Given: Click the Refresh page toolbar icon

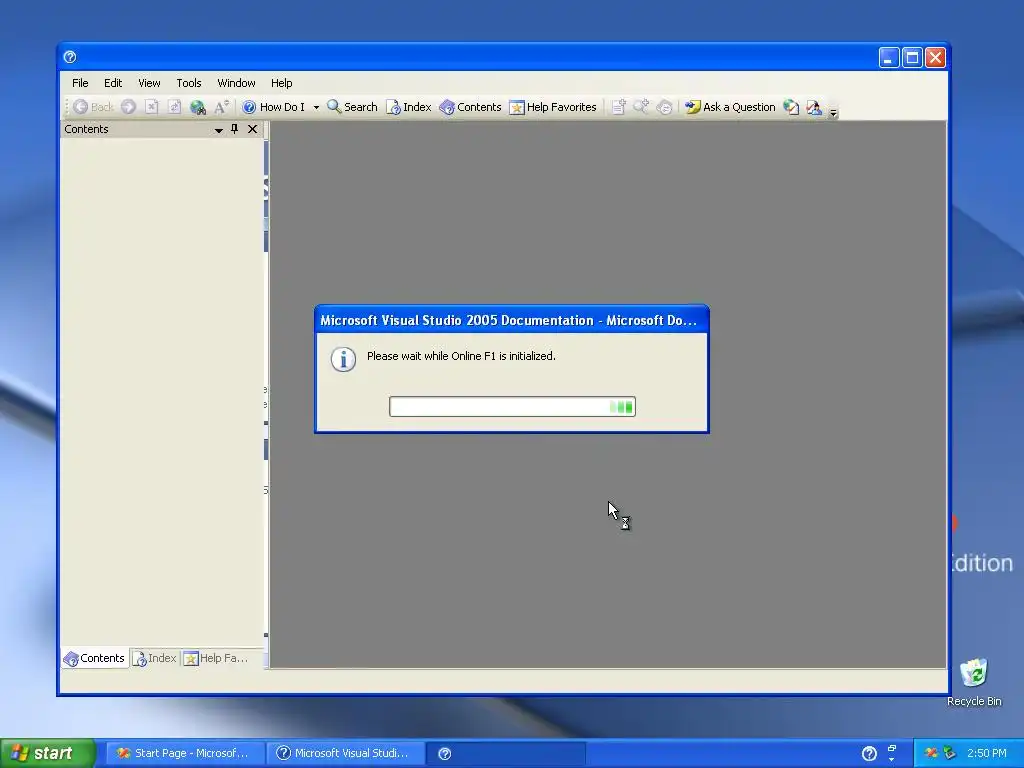Looking at the screenshot, I should (174, 107).
